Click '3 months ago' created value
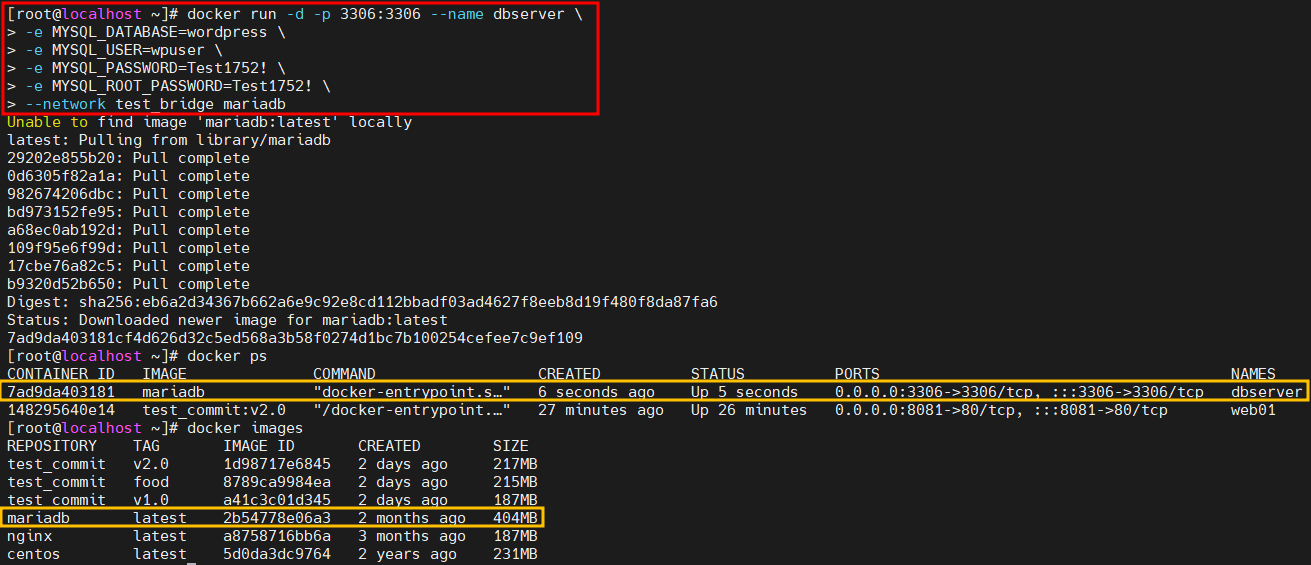Screen dimensions: 1311x565 pos(412,536)
